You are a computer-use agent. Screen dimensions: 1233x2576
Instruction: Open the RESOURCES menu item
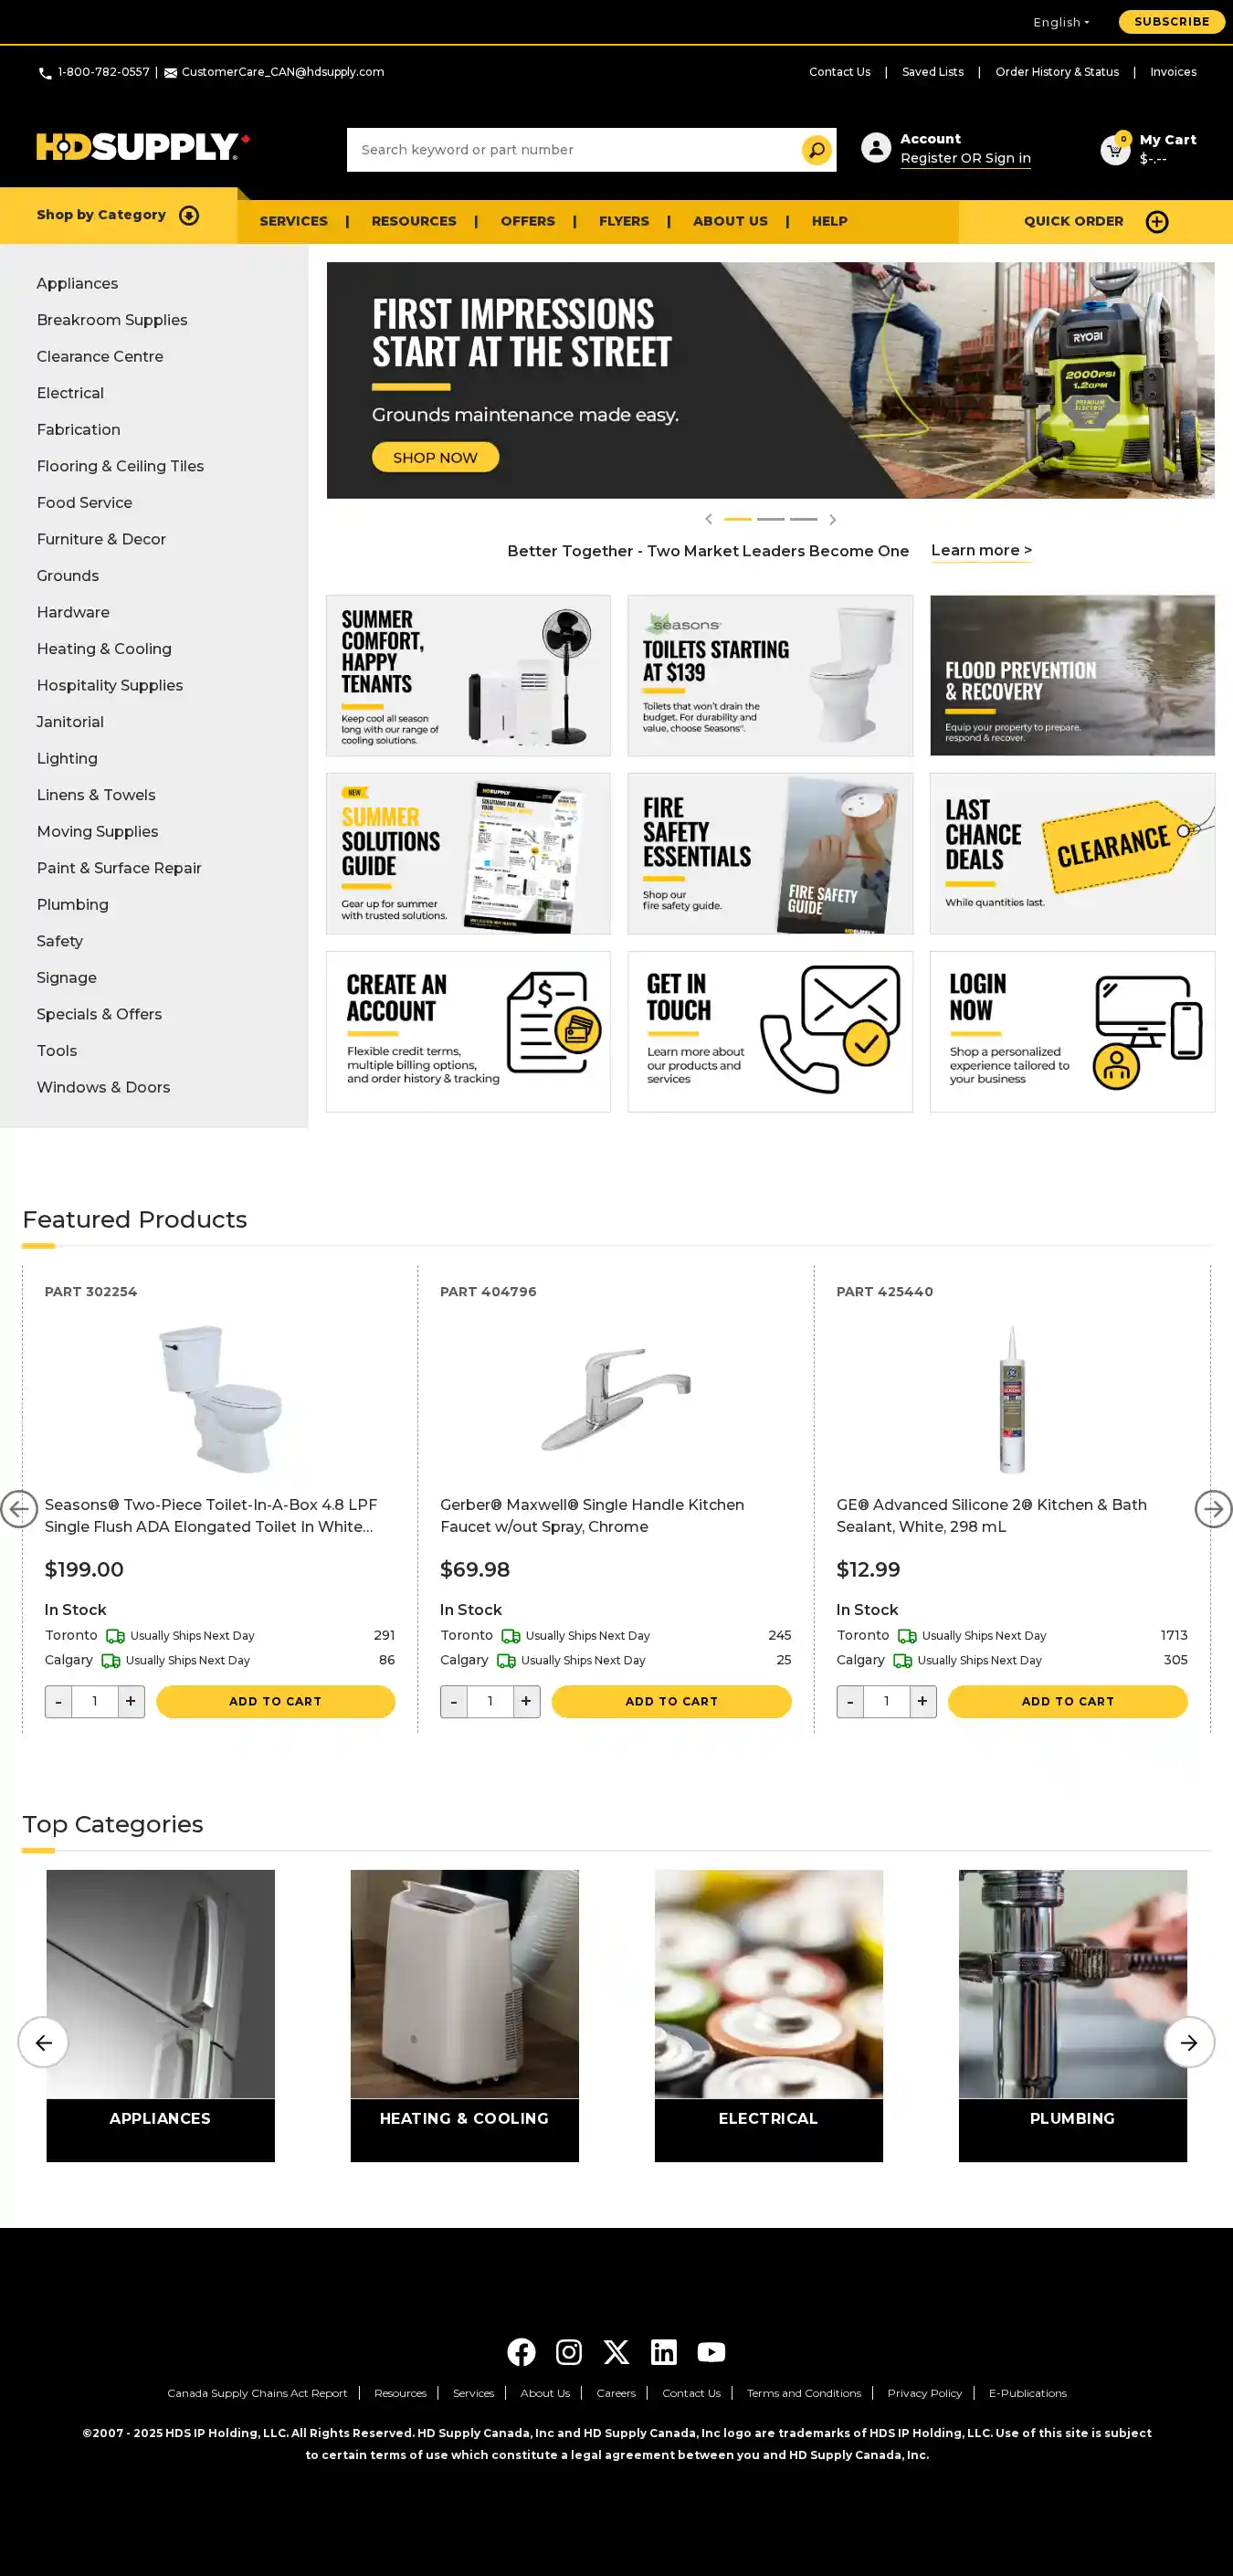click(414, 221)
